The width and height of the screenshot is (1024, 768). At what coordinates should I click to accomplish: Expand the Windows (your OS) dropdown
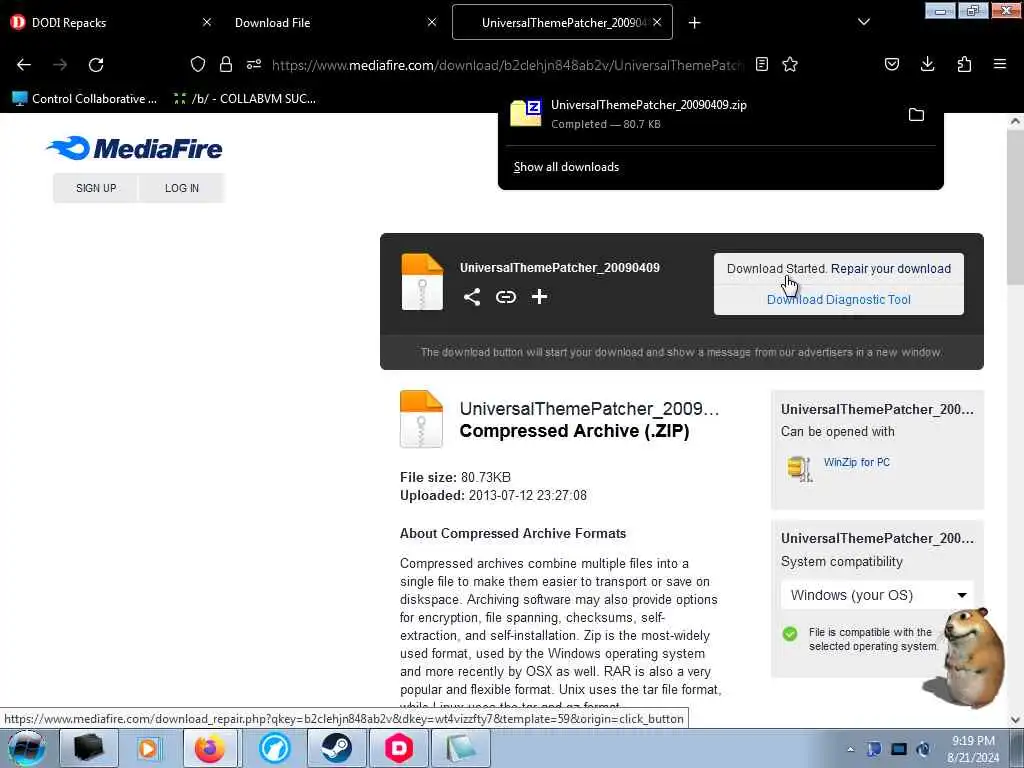pos(877,595)
